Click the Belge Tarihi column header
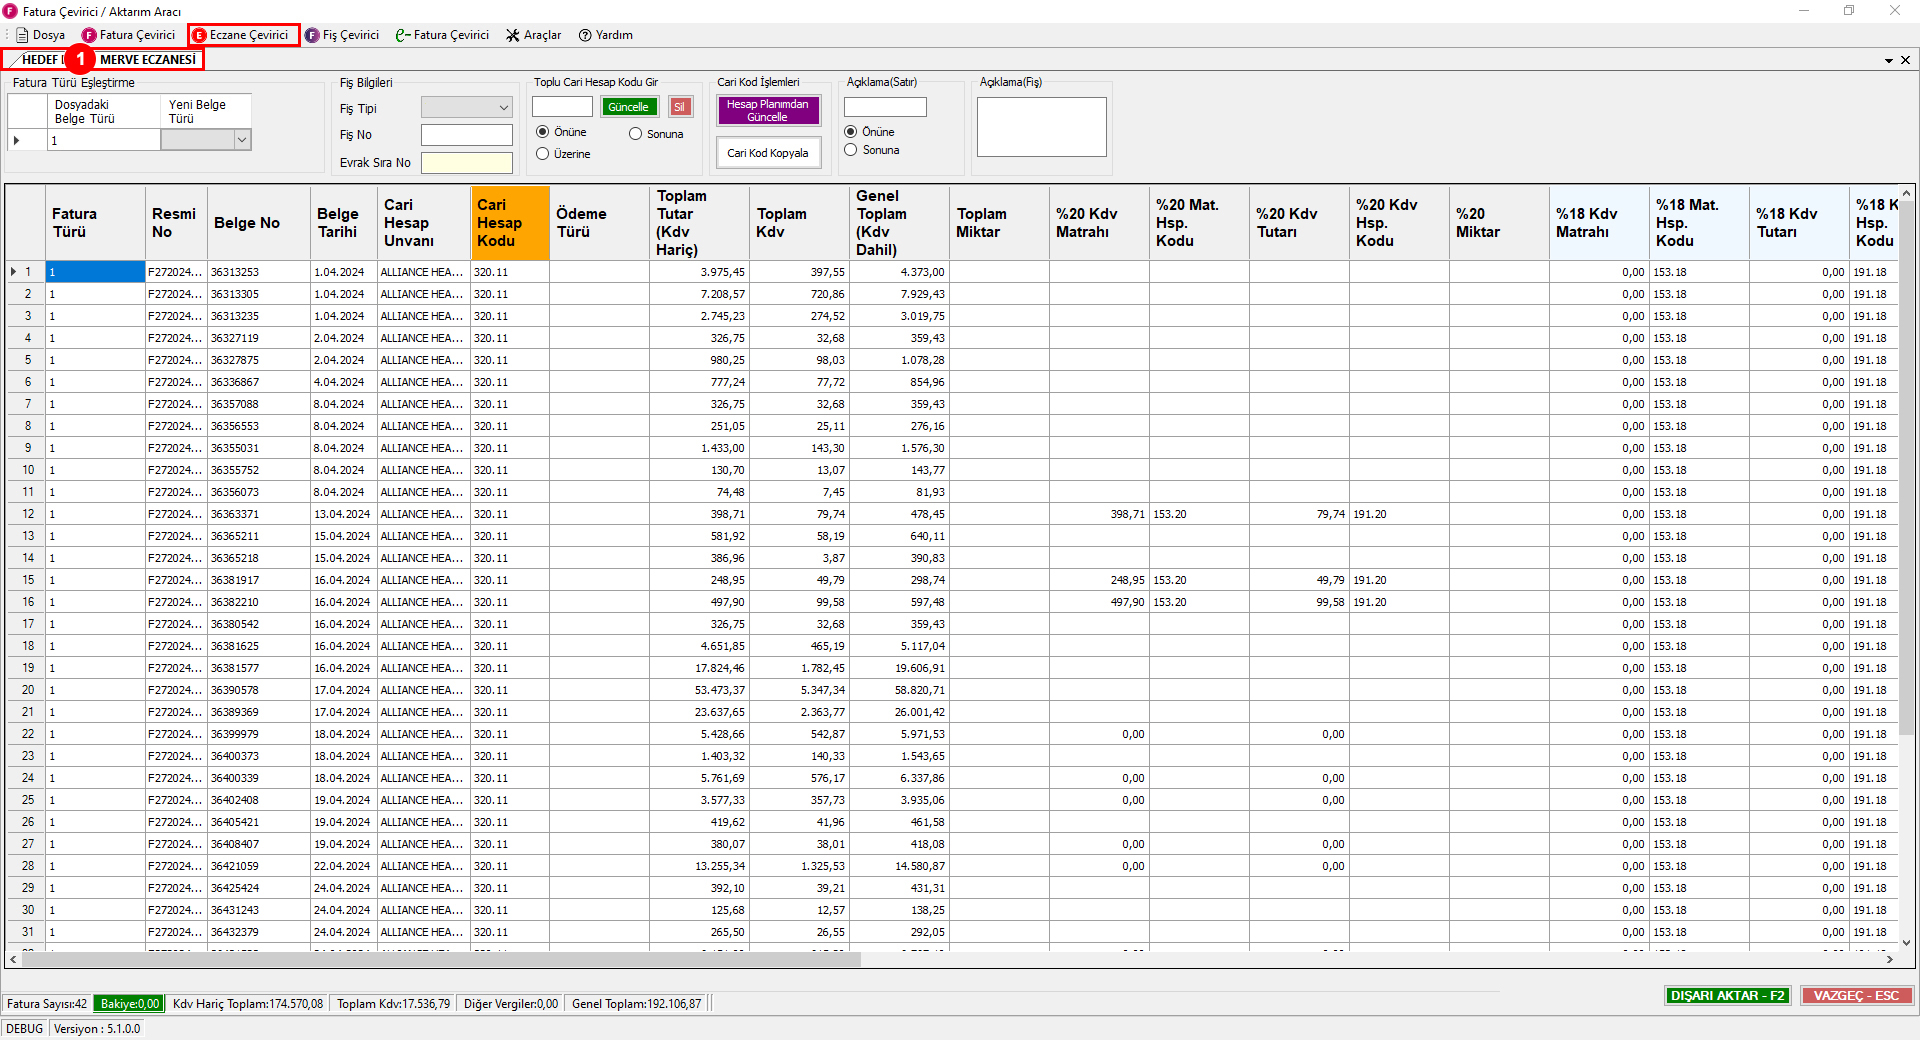The image size is (1920, 1040). [344, 223]
